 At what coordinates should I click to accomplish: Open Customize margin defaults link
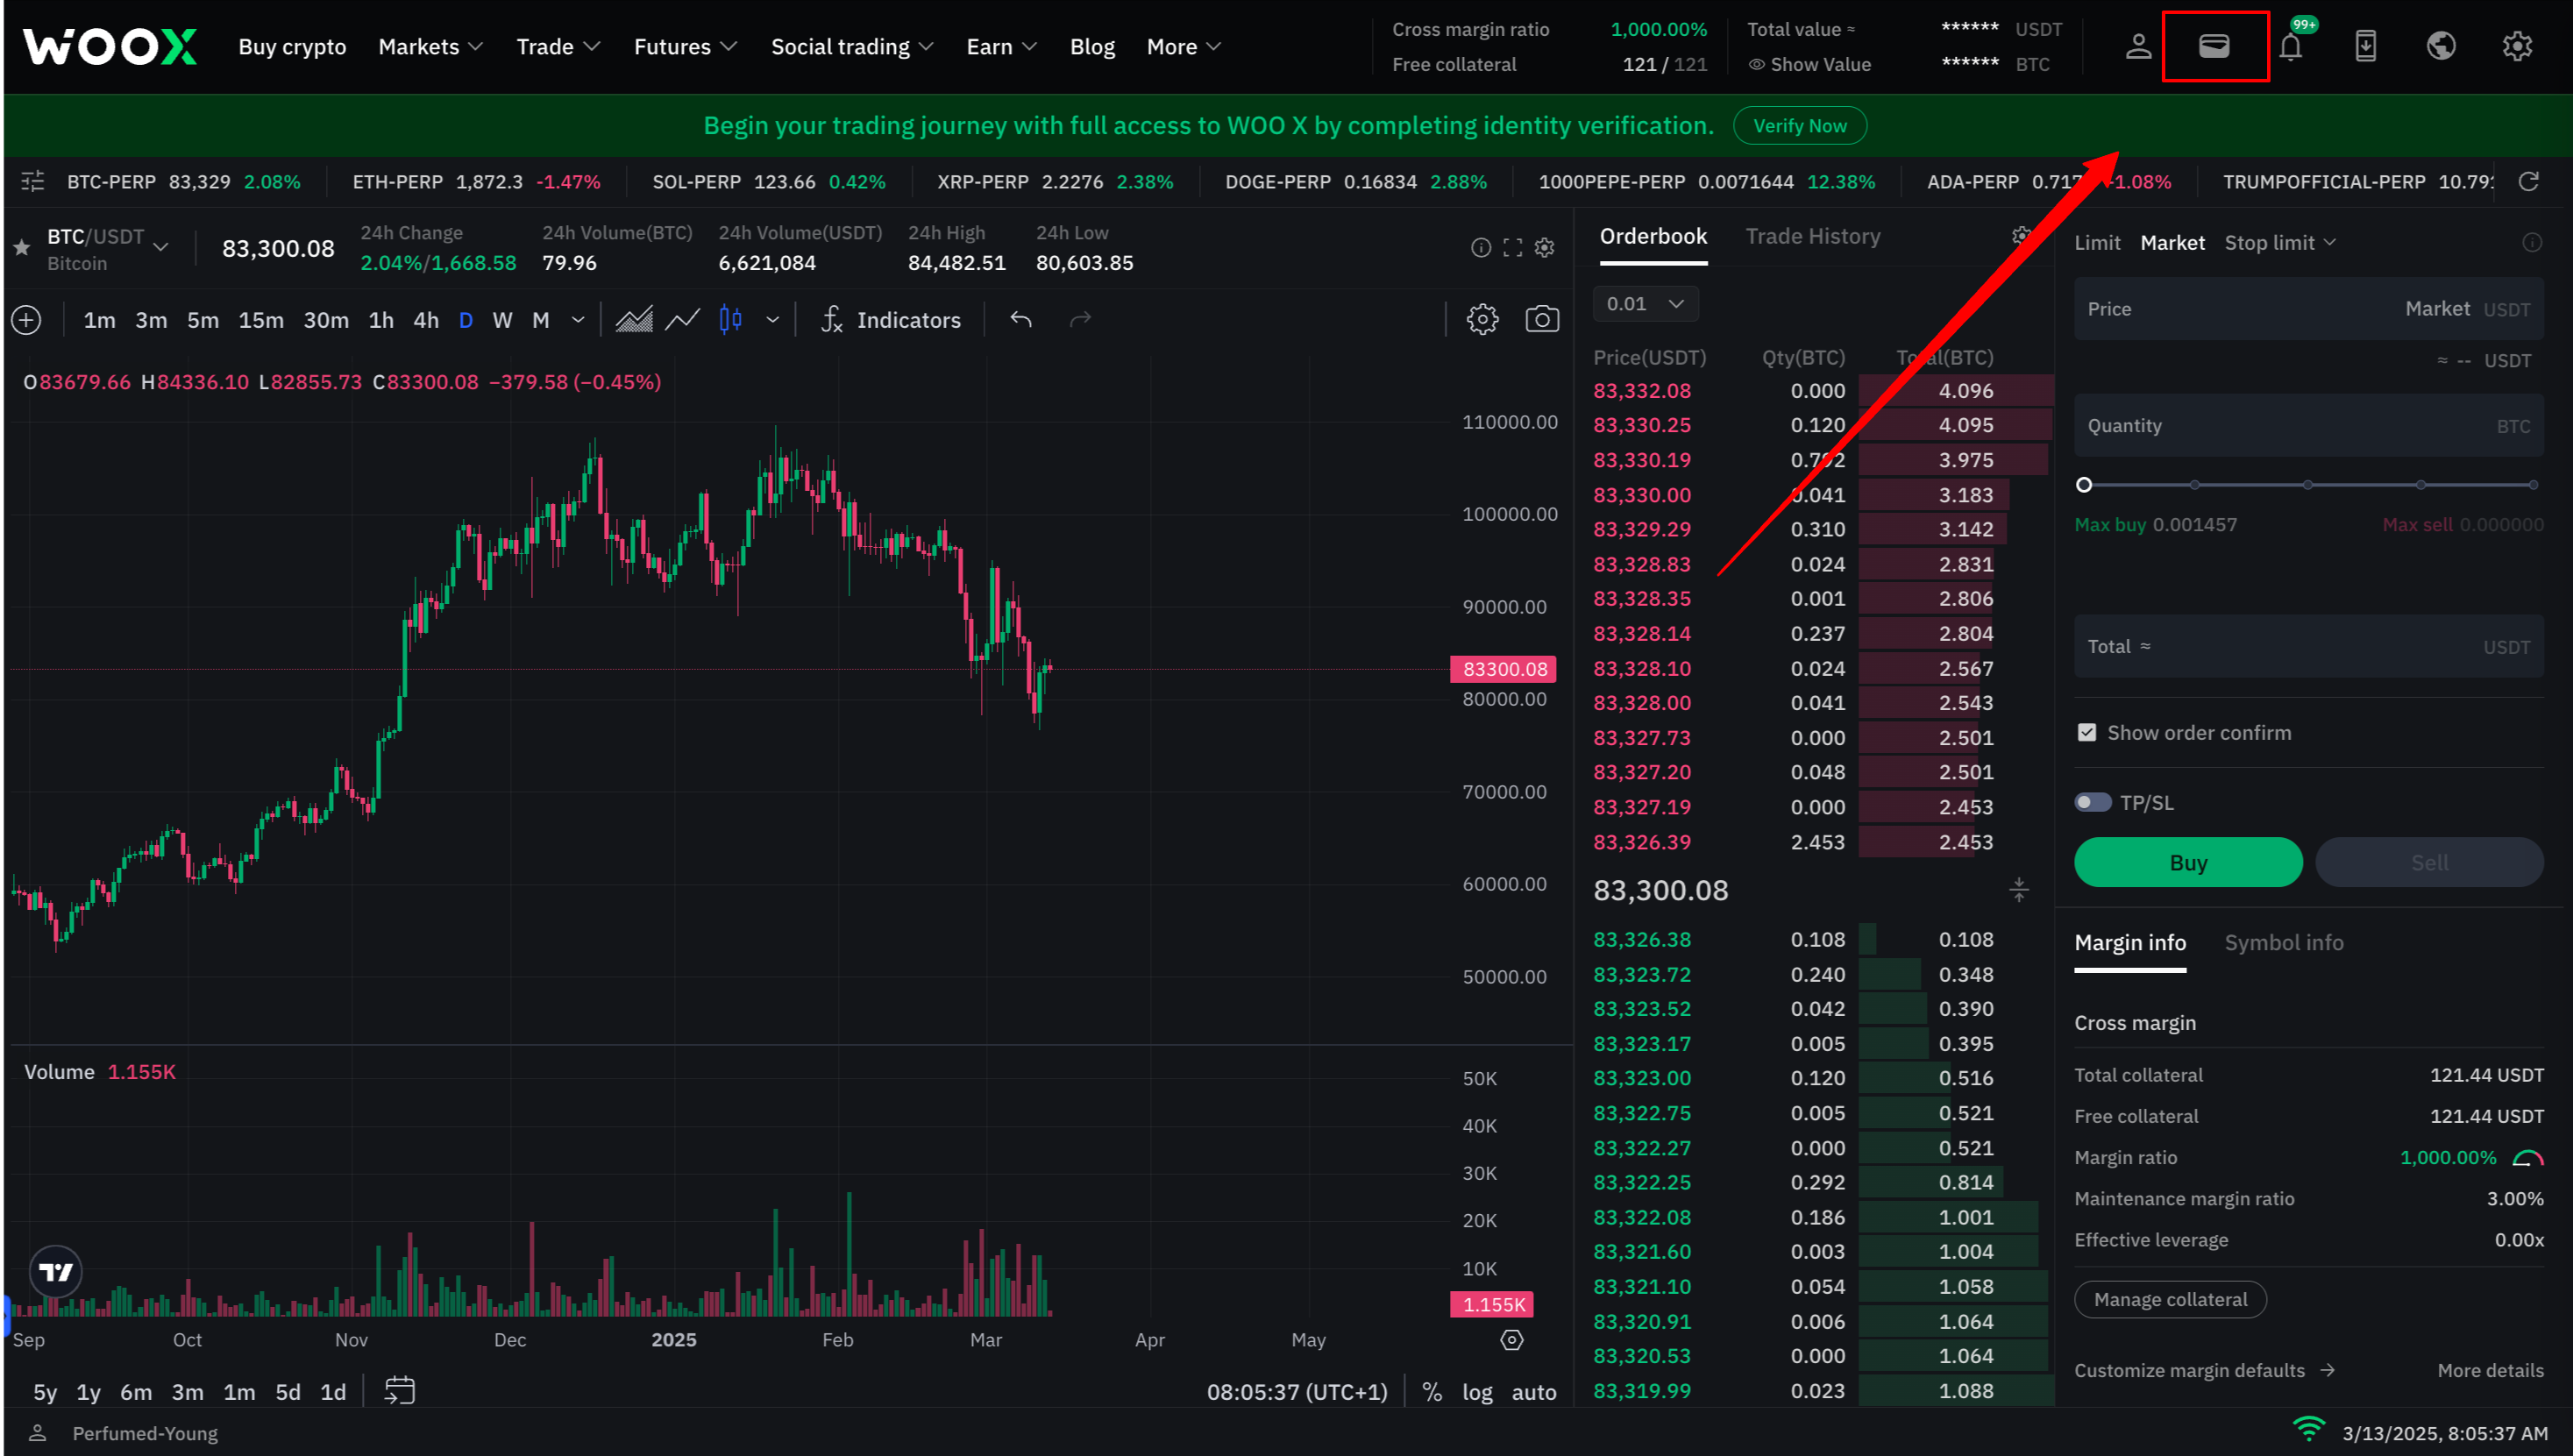[2204, 1371]
